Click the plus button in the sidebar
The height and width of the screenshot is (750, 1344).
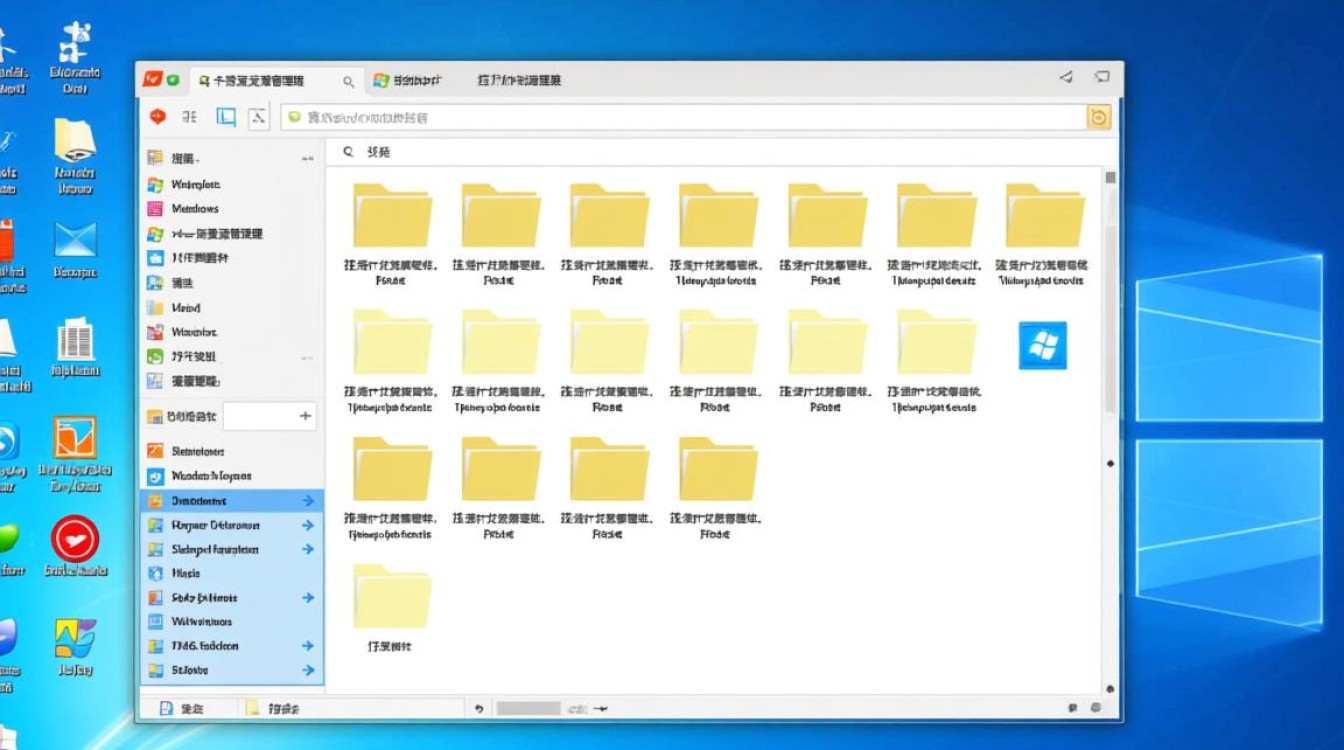[x=305, y=416]
